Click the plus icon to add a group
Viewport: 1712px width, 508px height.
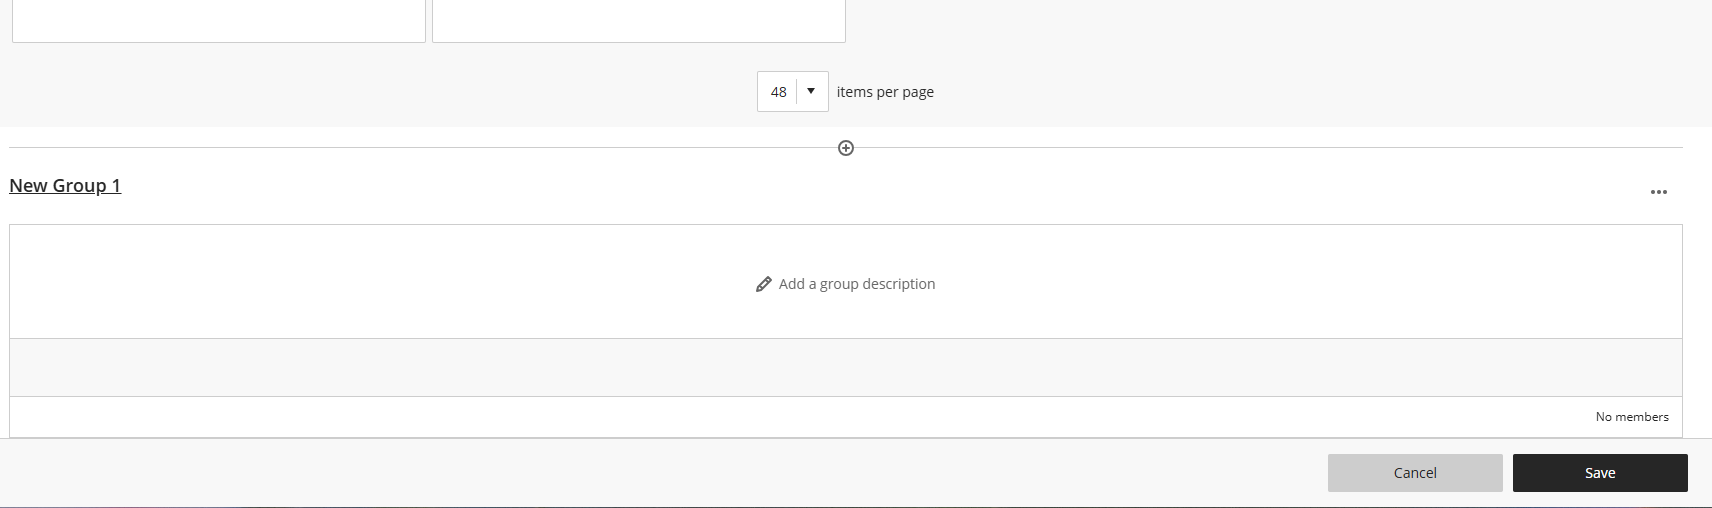846,148
